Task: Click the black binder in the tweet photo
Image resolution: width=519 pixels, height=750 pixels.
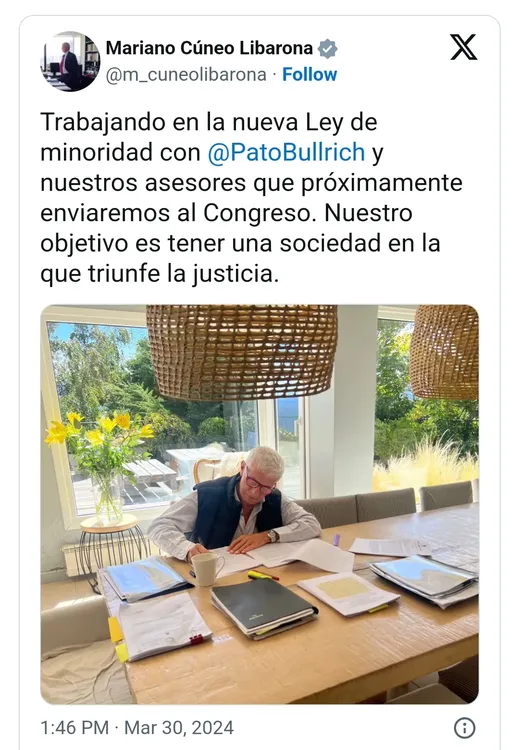Action: click(x=264, y=606)
